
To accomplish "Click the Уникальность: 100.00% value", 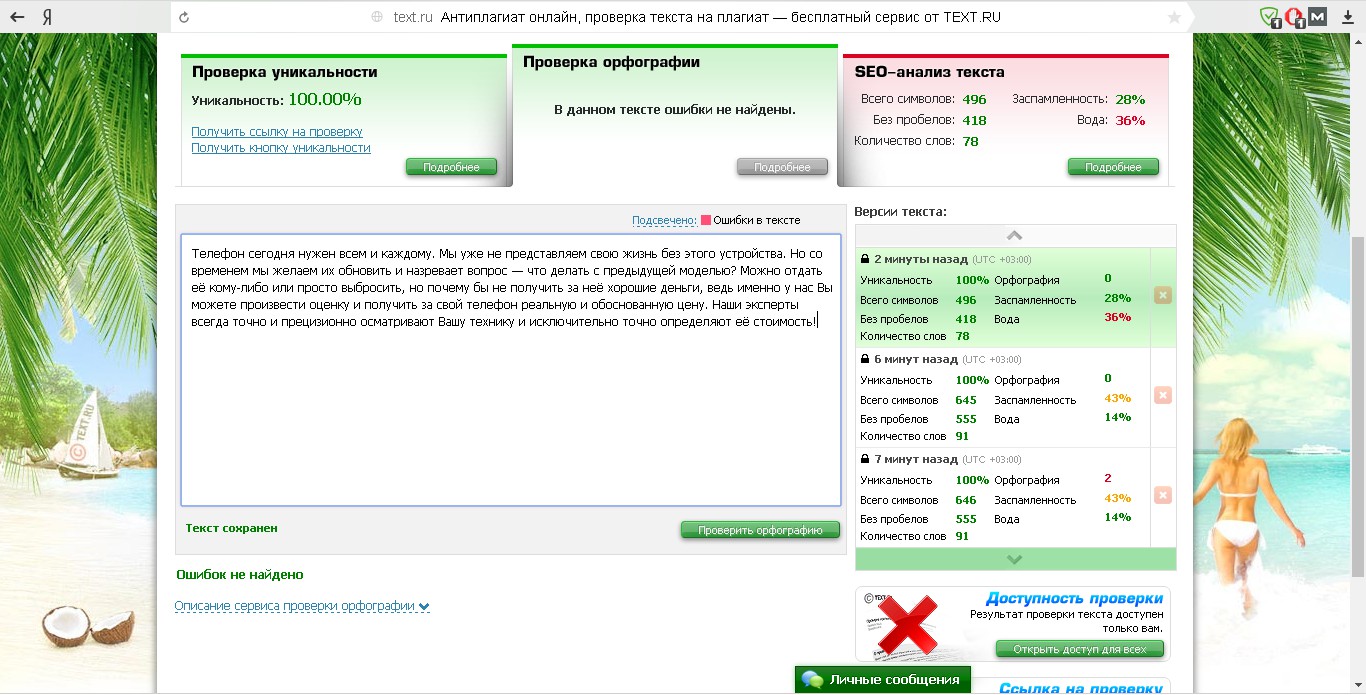I will [325, 99].
